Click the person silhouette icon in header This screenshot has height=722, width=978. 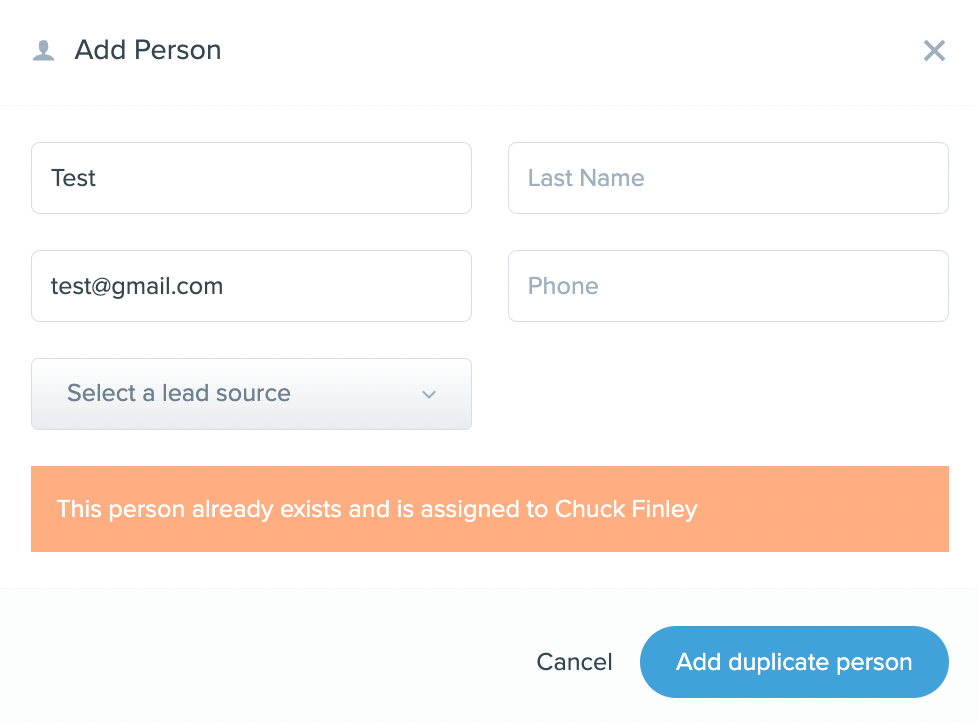coord(43,51)
